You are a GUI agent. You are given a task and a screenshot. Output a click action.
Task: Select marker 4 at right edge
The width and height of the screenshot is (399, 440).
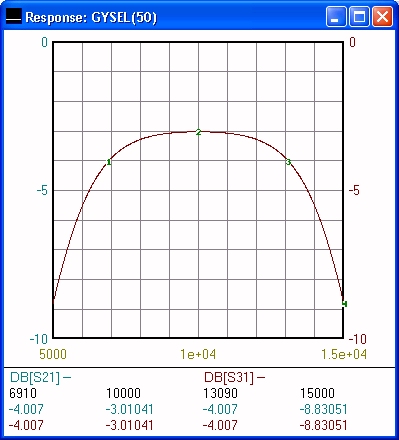tap(345, 304)
